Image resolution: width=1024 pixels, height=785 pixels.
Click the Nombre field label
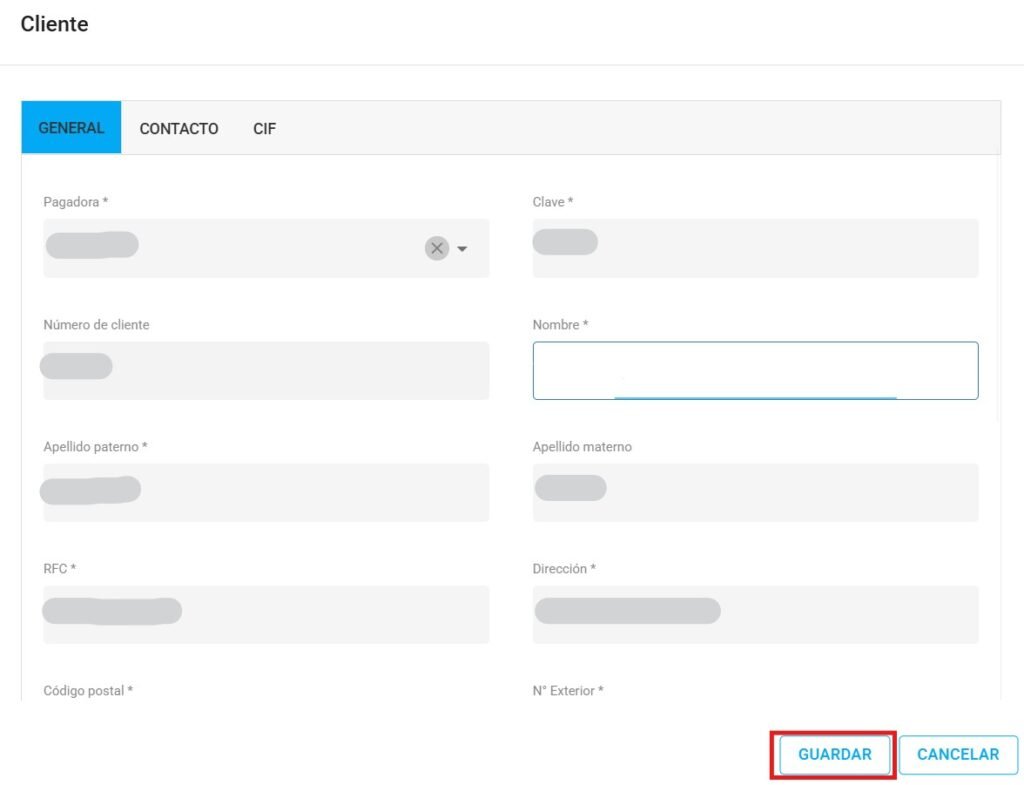click(x=560, y=325)
